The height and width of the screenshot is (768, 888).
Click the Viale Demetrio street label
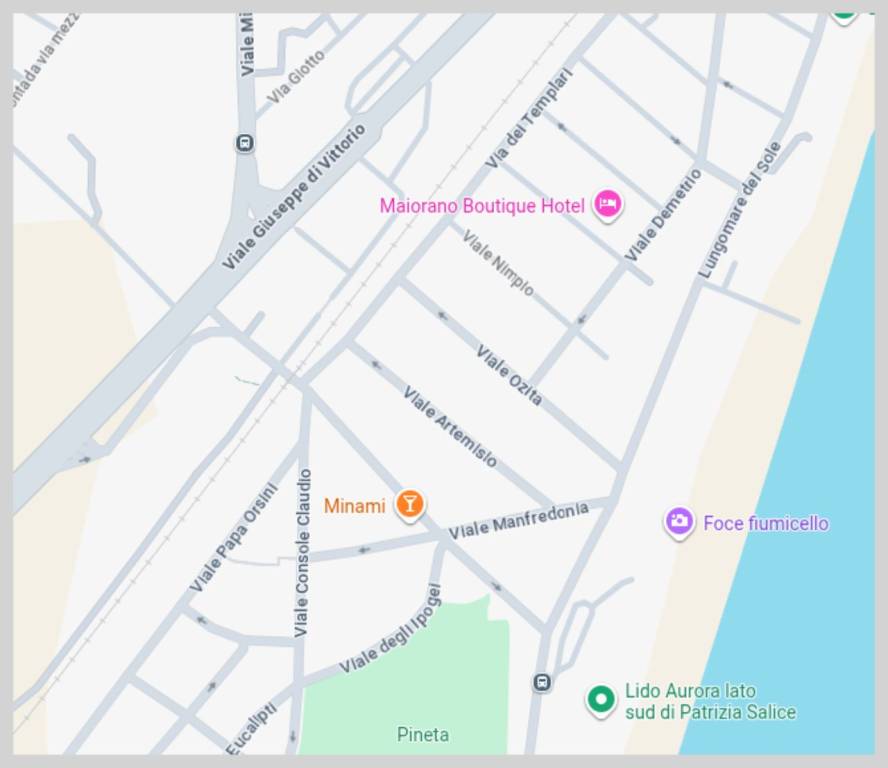(x=663, y=215)
